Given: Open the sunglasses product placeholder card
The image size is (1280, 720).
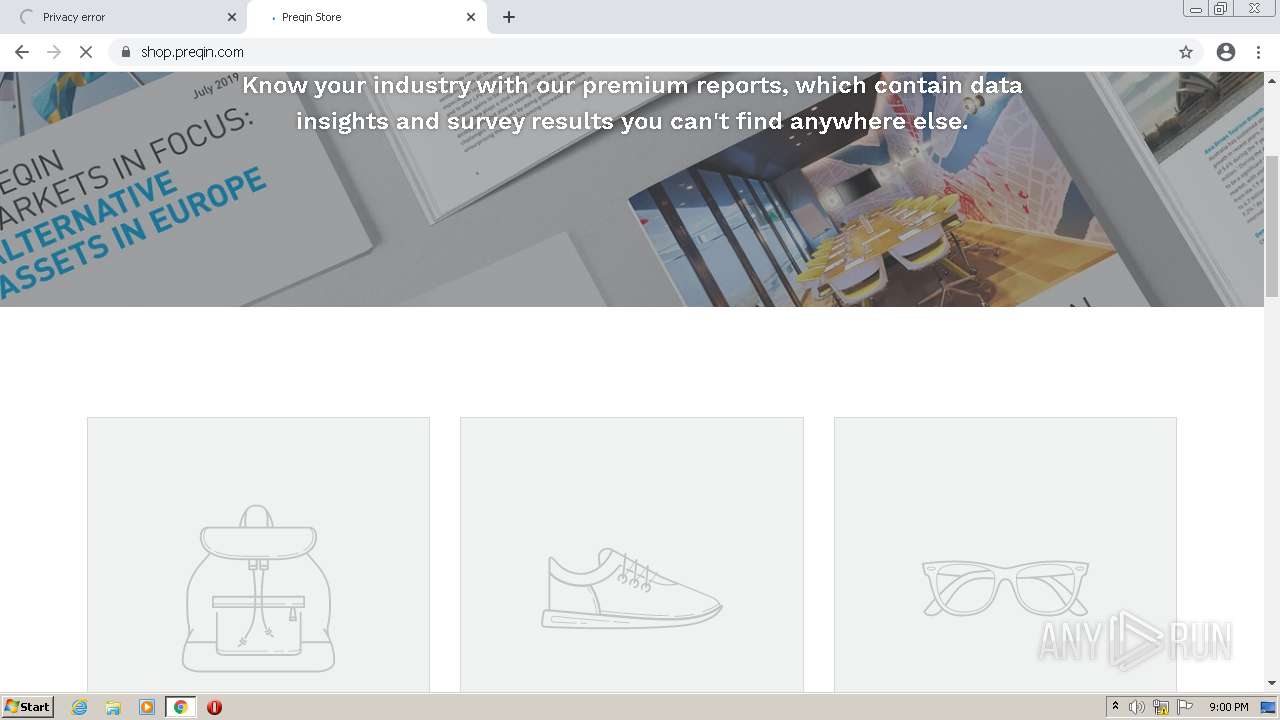Looking at the screenshot, I should pos(1005,555).
